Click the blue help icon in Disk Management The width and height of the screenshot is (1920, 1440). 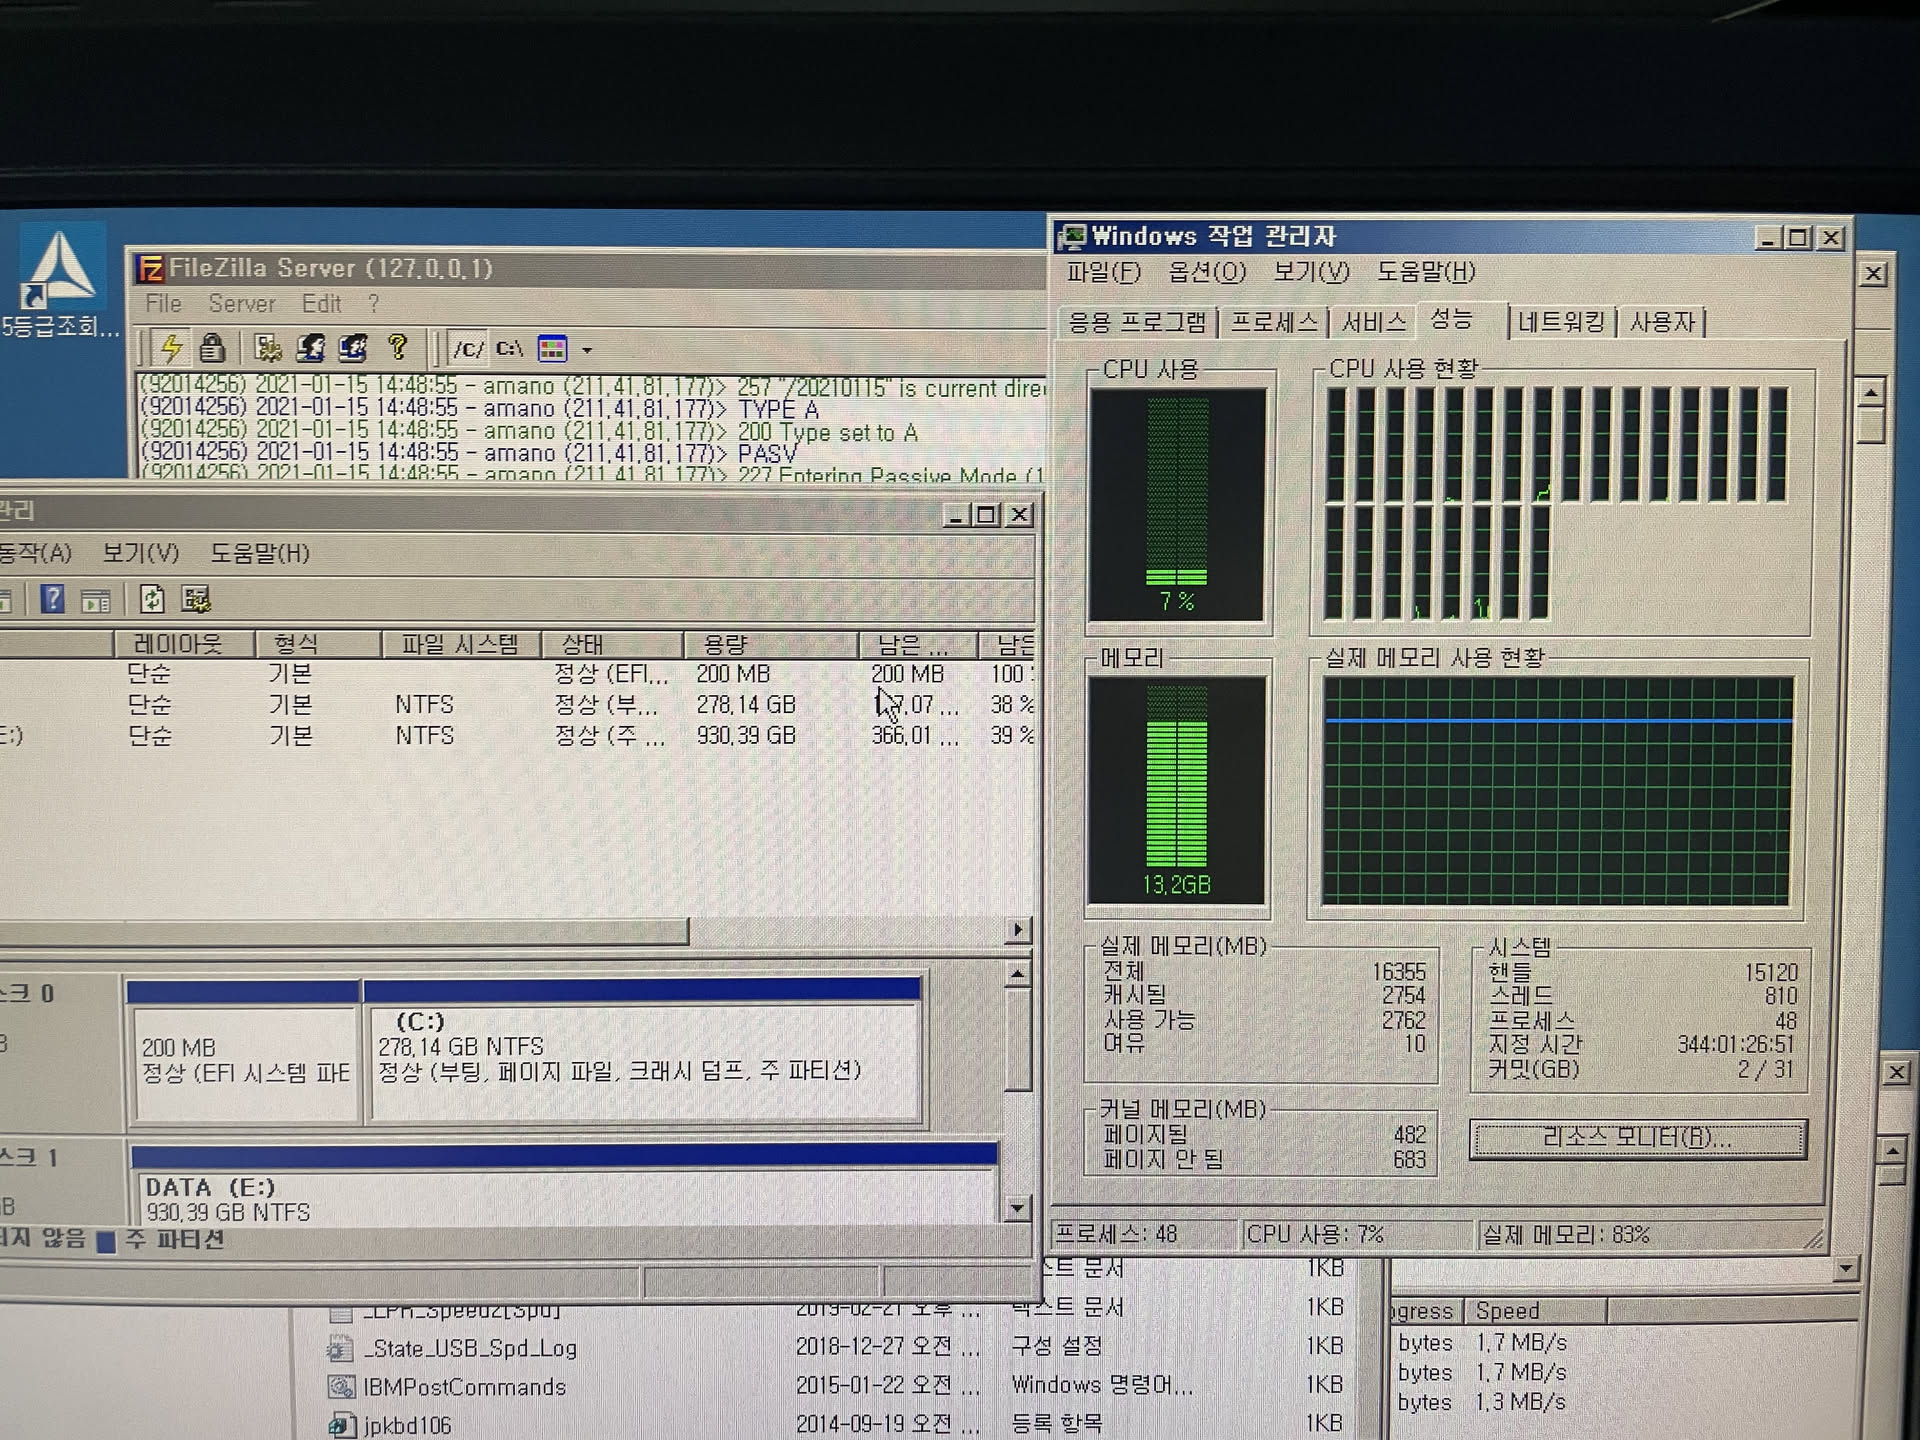click(52, 600)
